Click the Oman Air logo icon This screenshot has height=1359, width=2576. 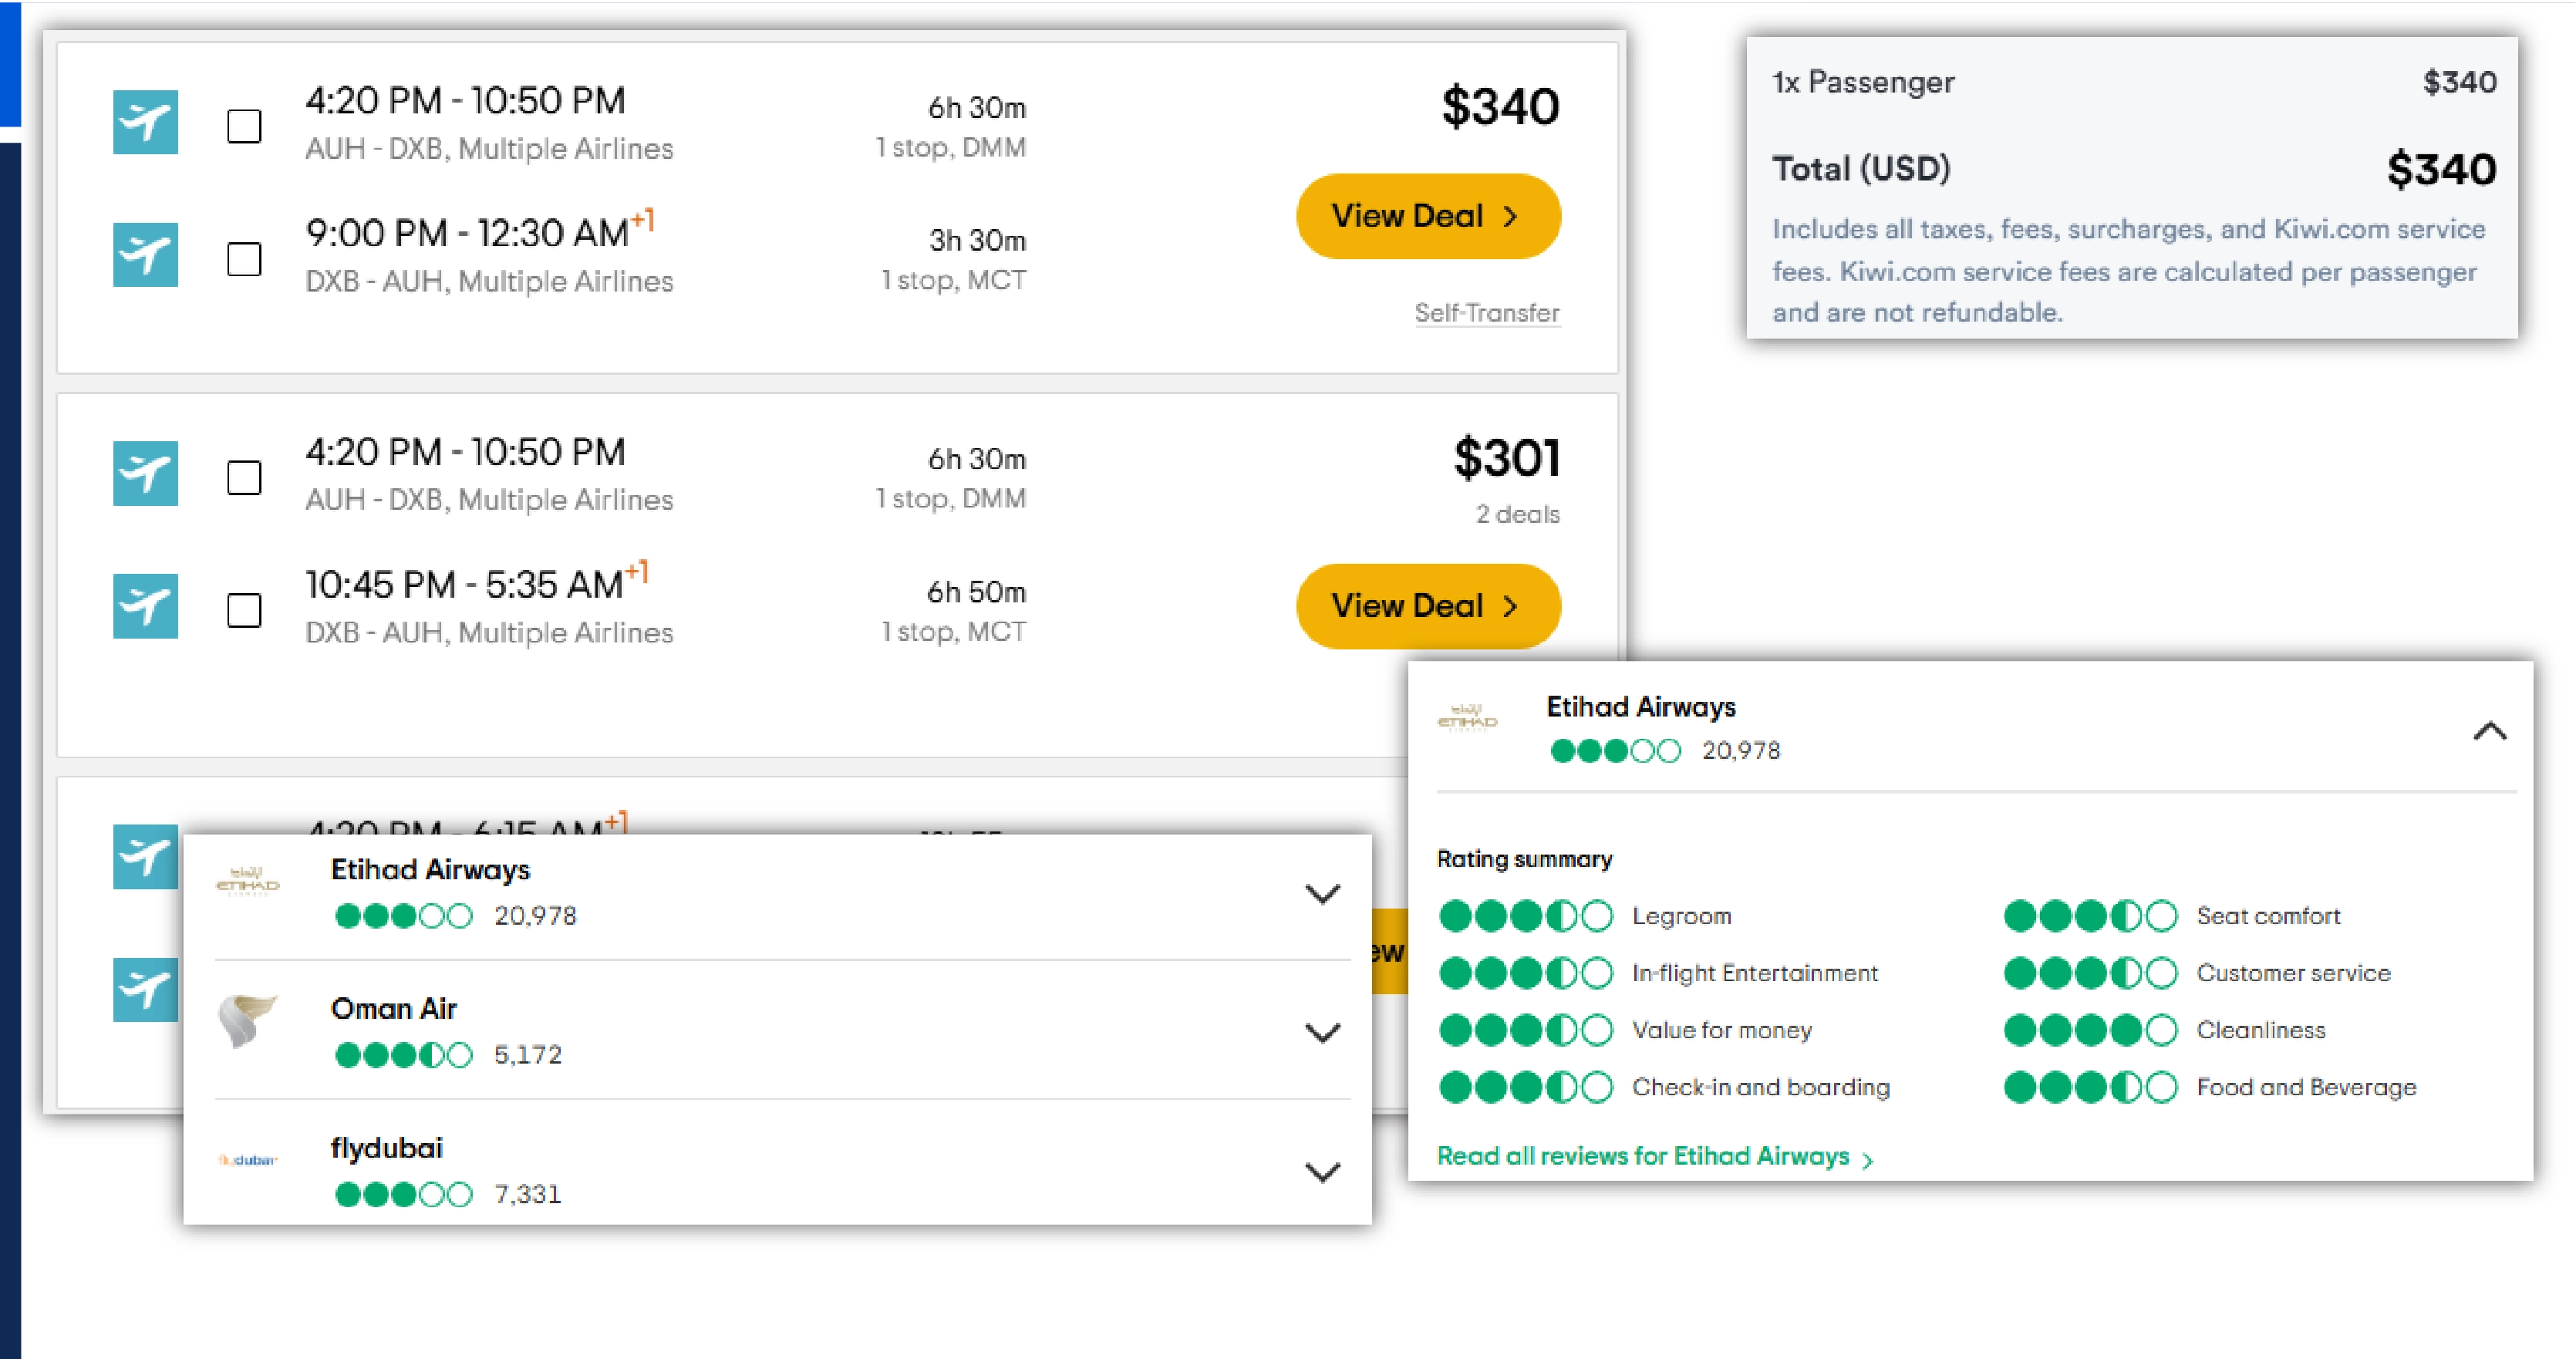click(x=246, y=1021)
